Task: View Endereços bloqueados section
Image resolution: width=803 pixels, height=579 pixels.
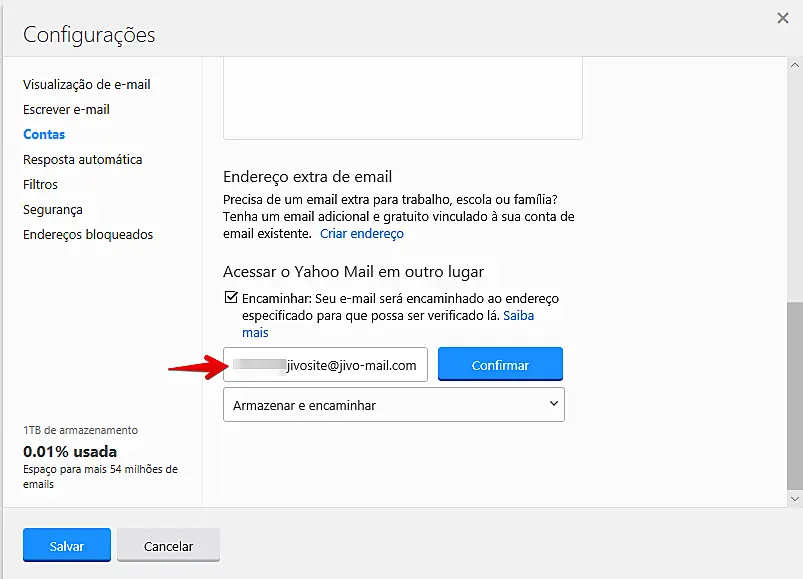Action: [88, 235]
